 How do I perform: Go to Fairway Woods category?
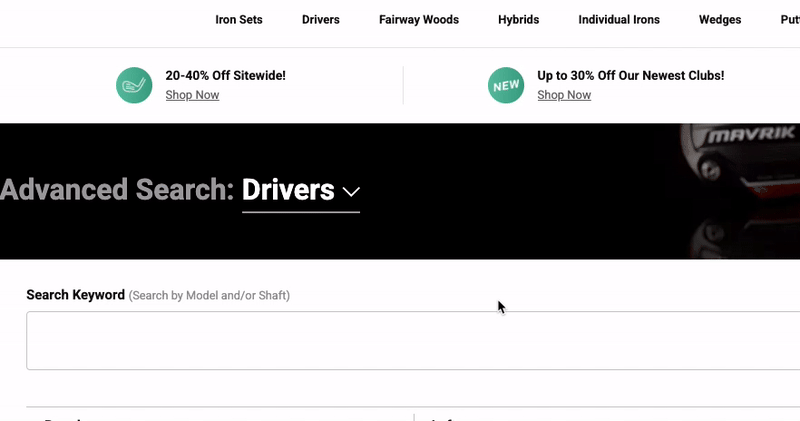click(419, 19)
